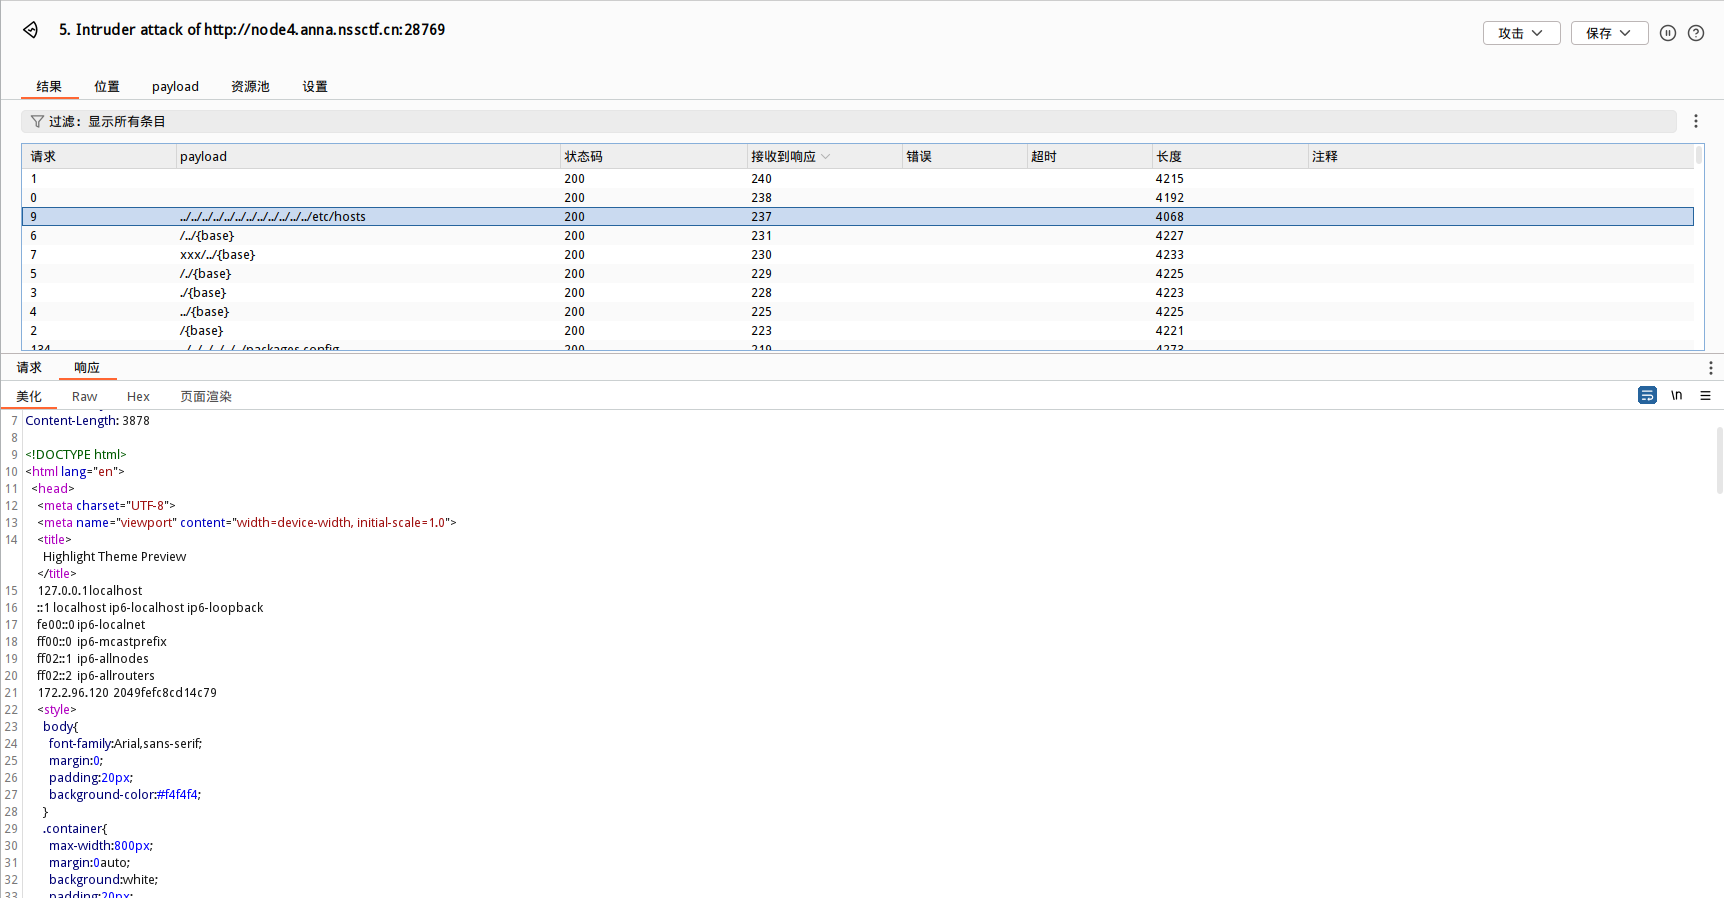Select the 美化 view tab

point(29,397)
